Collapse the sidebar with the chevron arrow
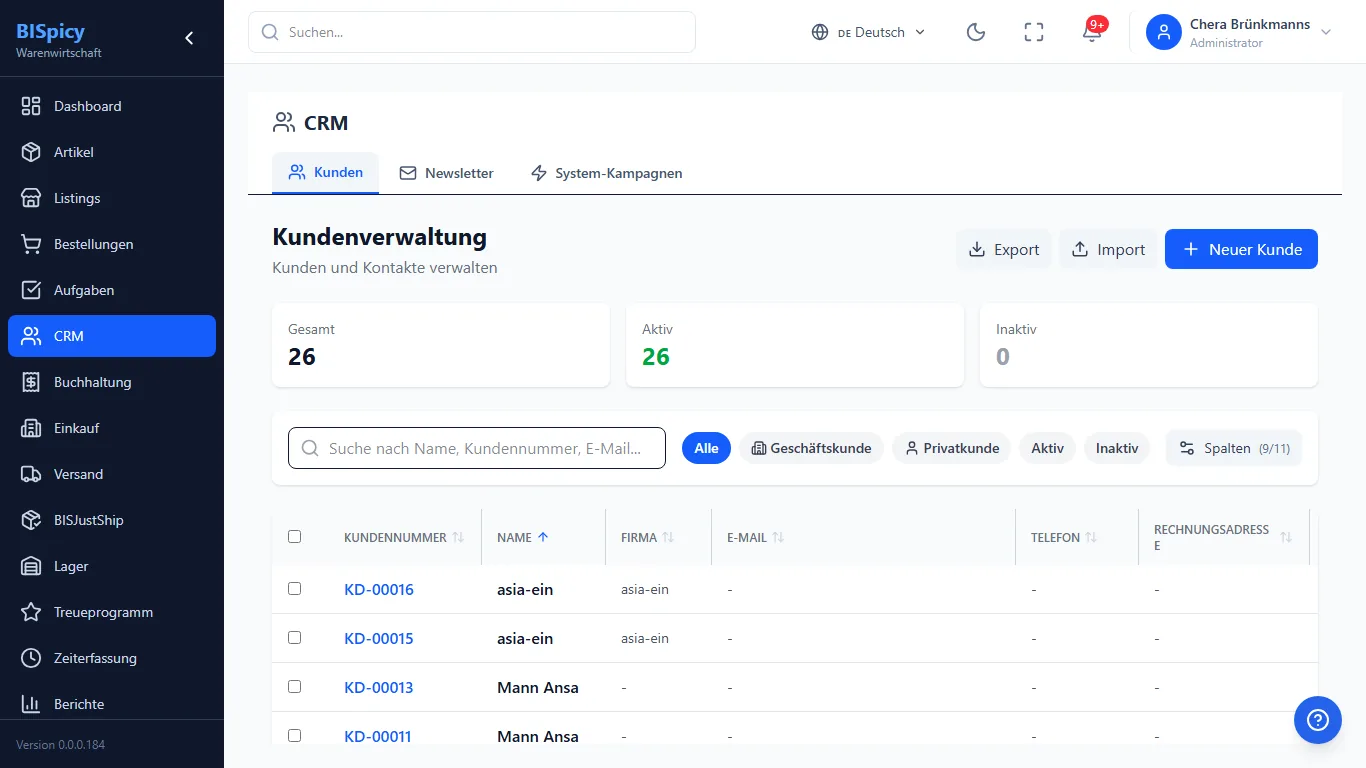This screenshot has height=768, width=1366. (189, 38)
